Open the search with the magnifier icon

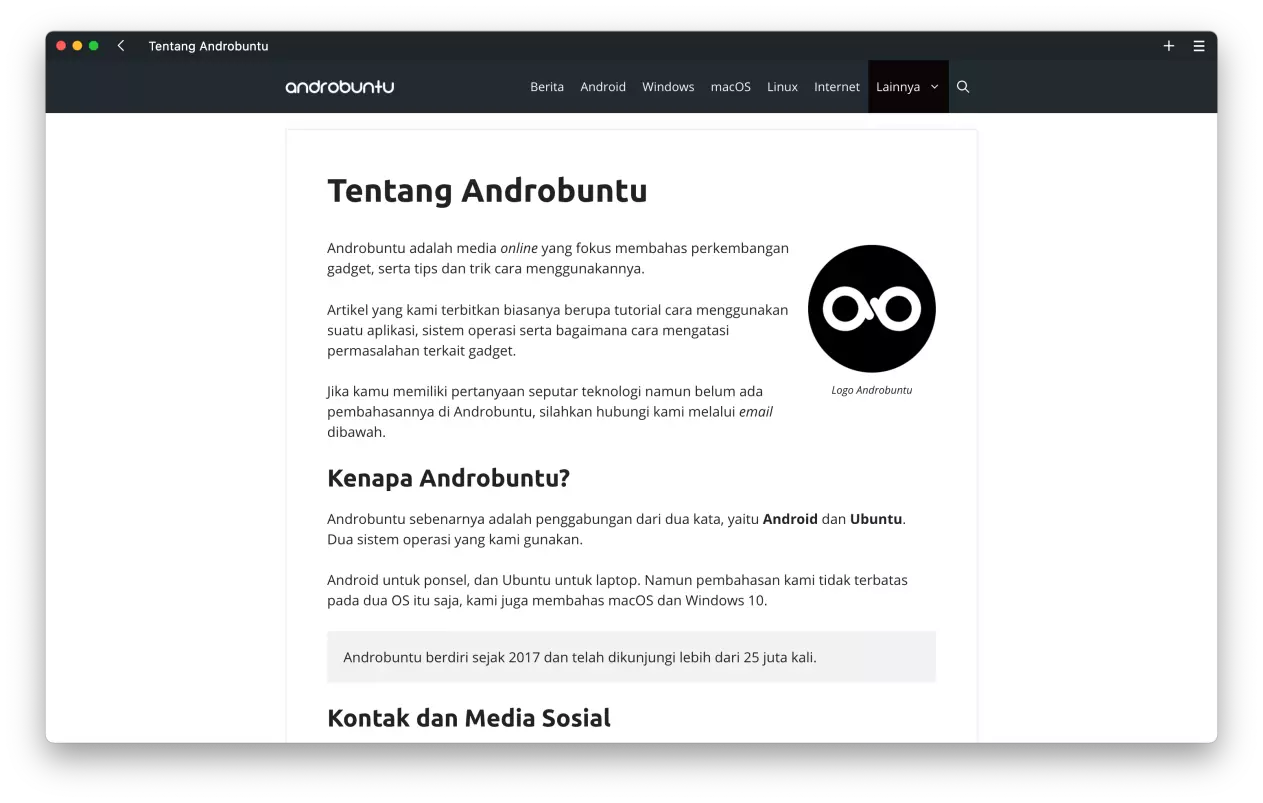coord(963,87)
